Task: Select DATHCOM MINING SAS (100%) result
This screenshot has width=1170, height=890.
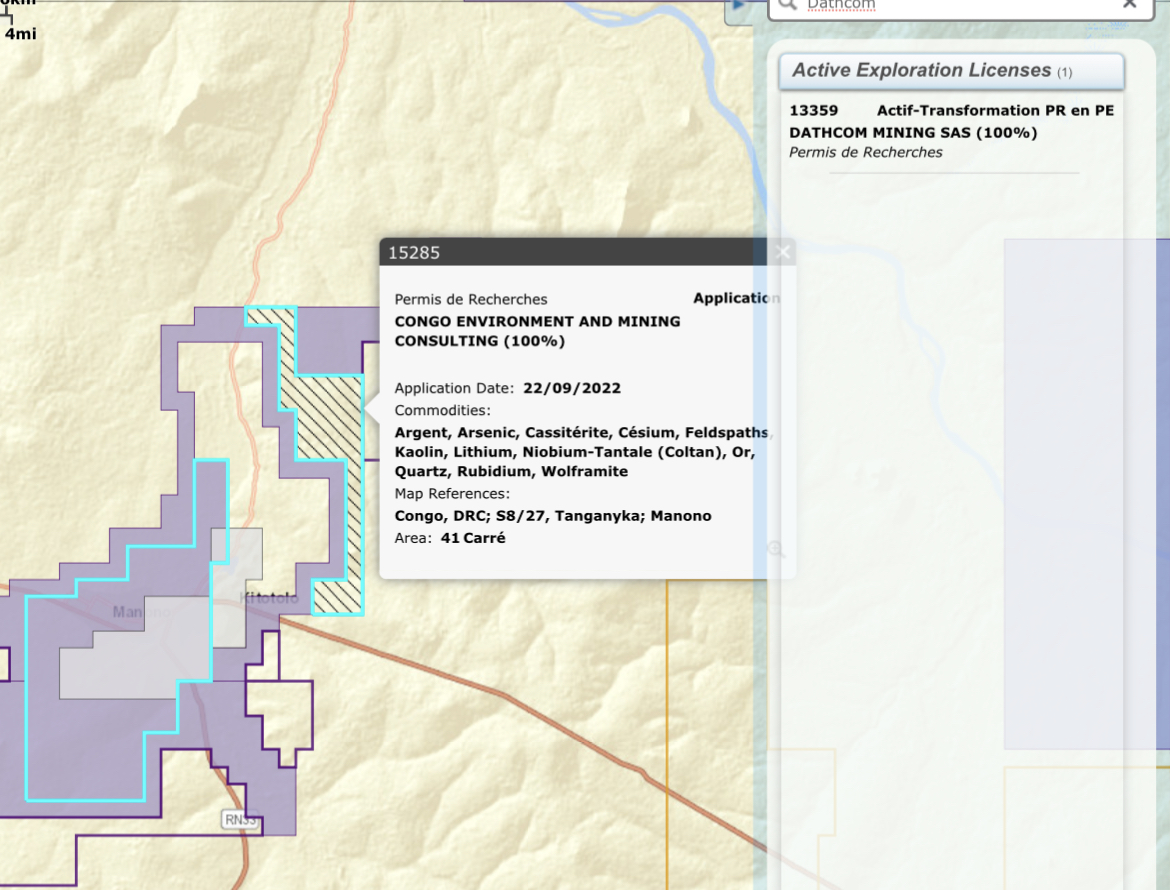Action: tap(912, 132)
